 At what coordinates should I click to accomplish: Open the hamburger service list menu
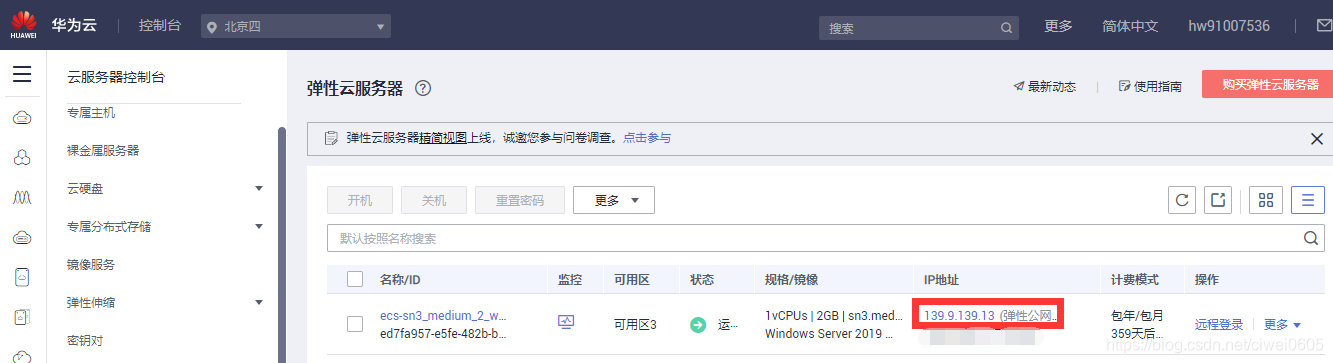22,74
